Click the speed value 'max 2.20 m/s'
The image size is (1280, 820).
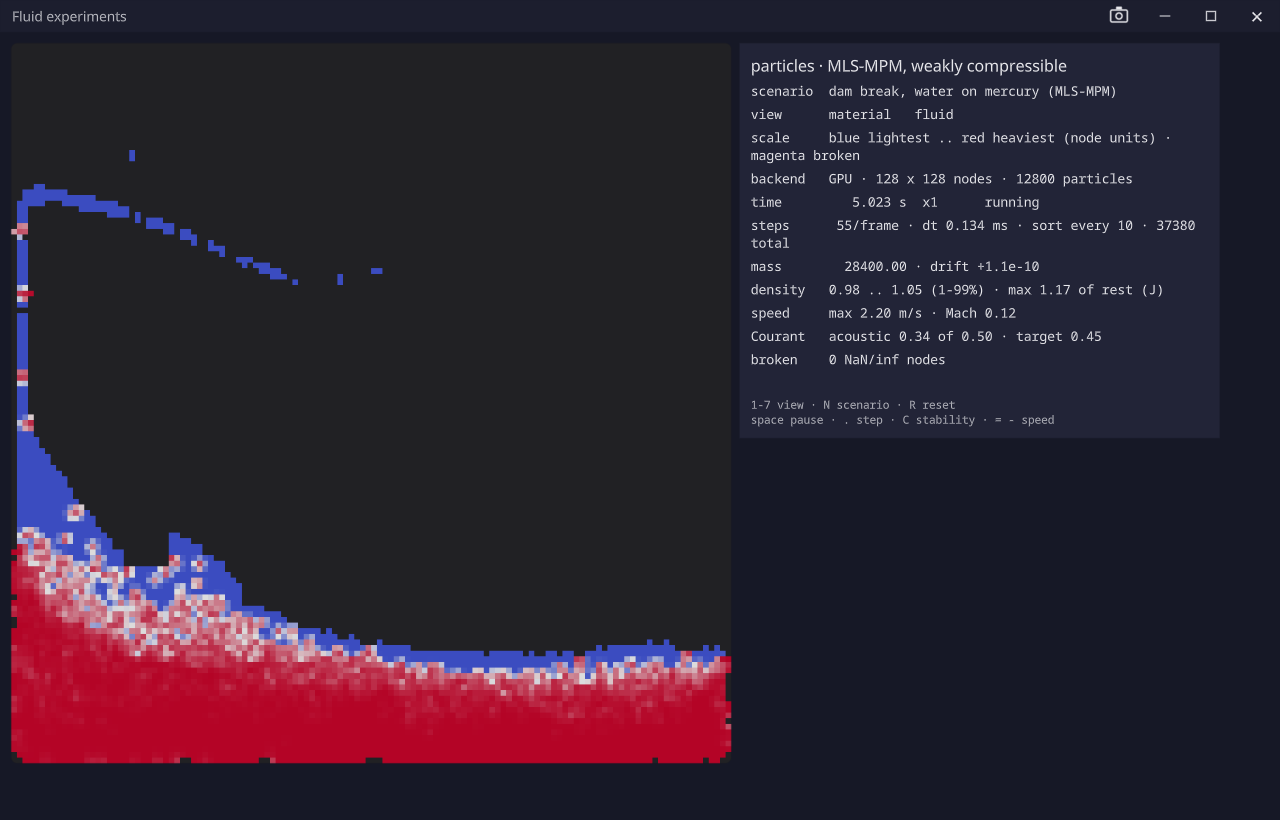875,314
